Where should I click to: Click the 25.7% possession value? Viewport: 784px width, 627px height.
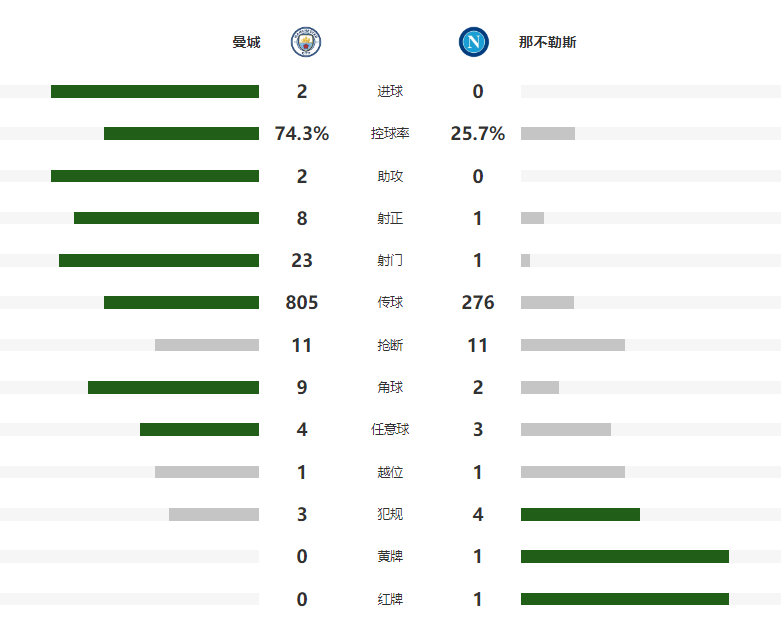[x=478, y=134]
